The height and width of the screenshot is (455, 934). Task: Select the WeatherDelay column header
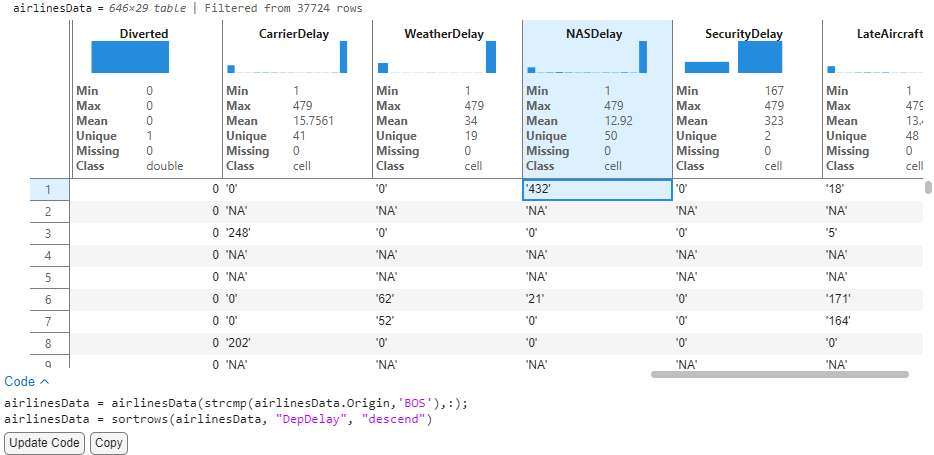pos(443,34)
